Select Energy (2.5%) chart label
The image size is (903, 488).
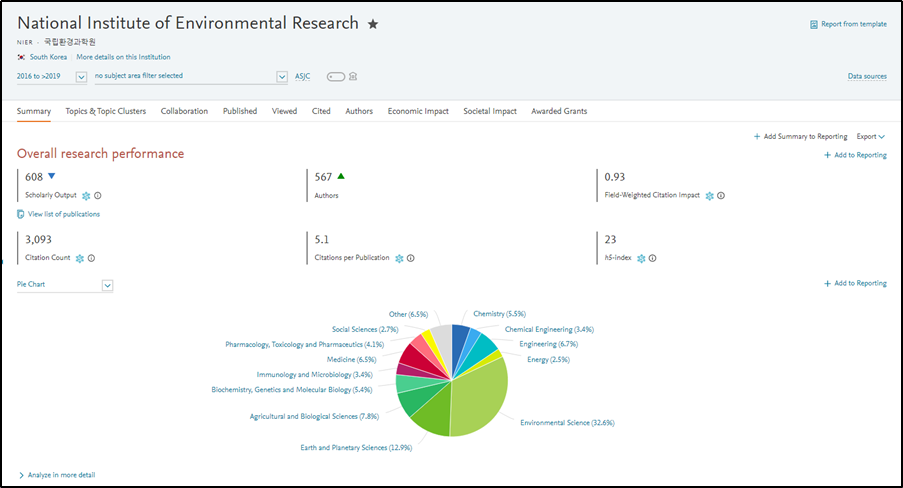click(x=548, y=360)
